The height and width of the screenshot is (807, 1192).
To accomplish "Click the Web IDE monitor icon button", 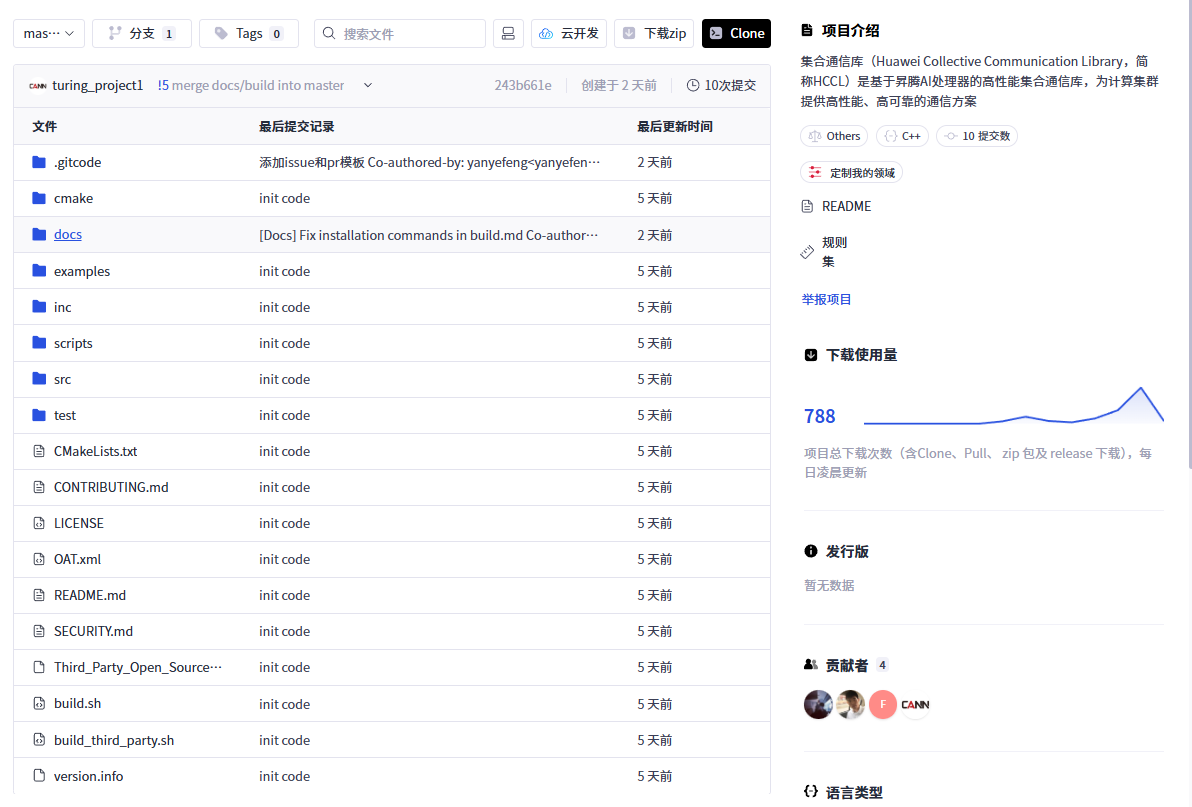I will (x=508, y=33).
